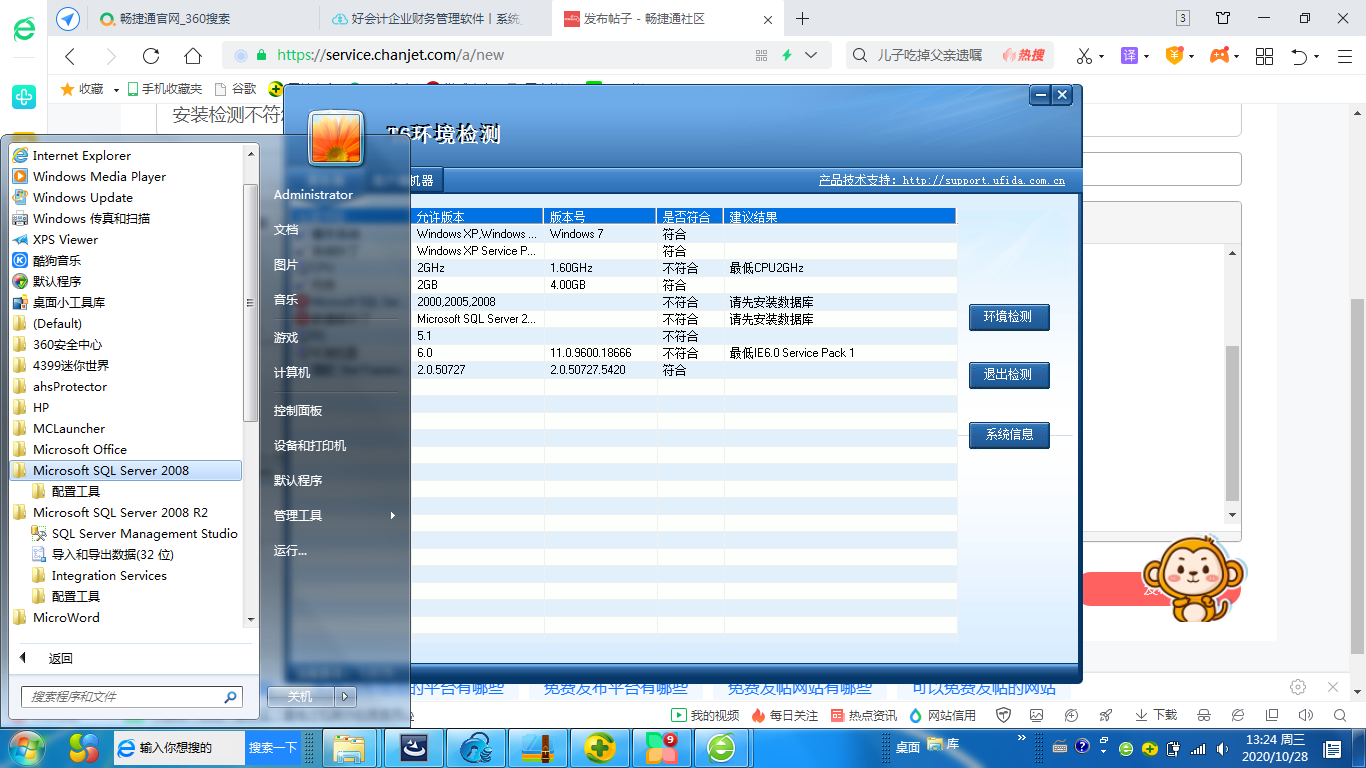
Task: Click the 网站信用 status bar item
Action: click(x=942, y=715)
